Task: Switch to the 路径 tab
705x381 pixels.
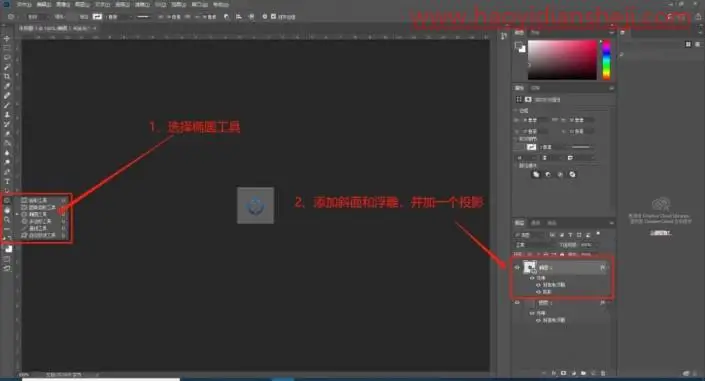Action: click(x=552, y=223)
